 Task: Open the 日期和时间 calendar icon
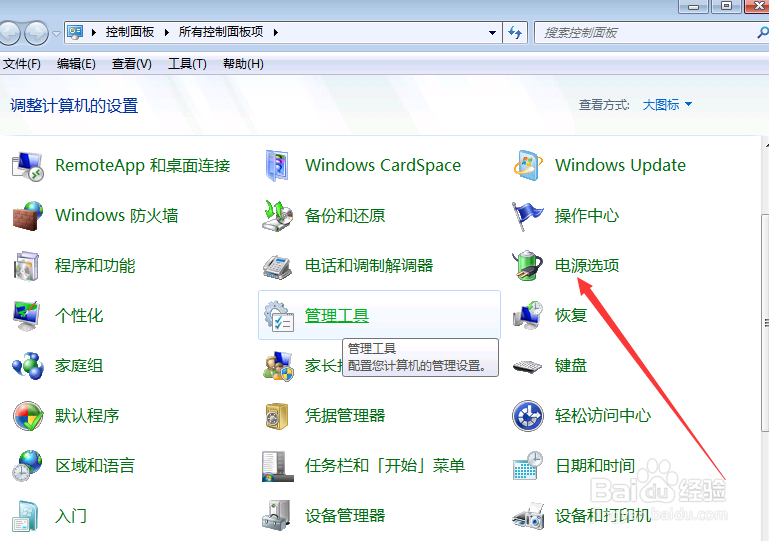(x=528, y=466)
